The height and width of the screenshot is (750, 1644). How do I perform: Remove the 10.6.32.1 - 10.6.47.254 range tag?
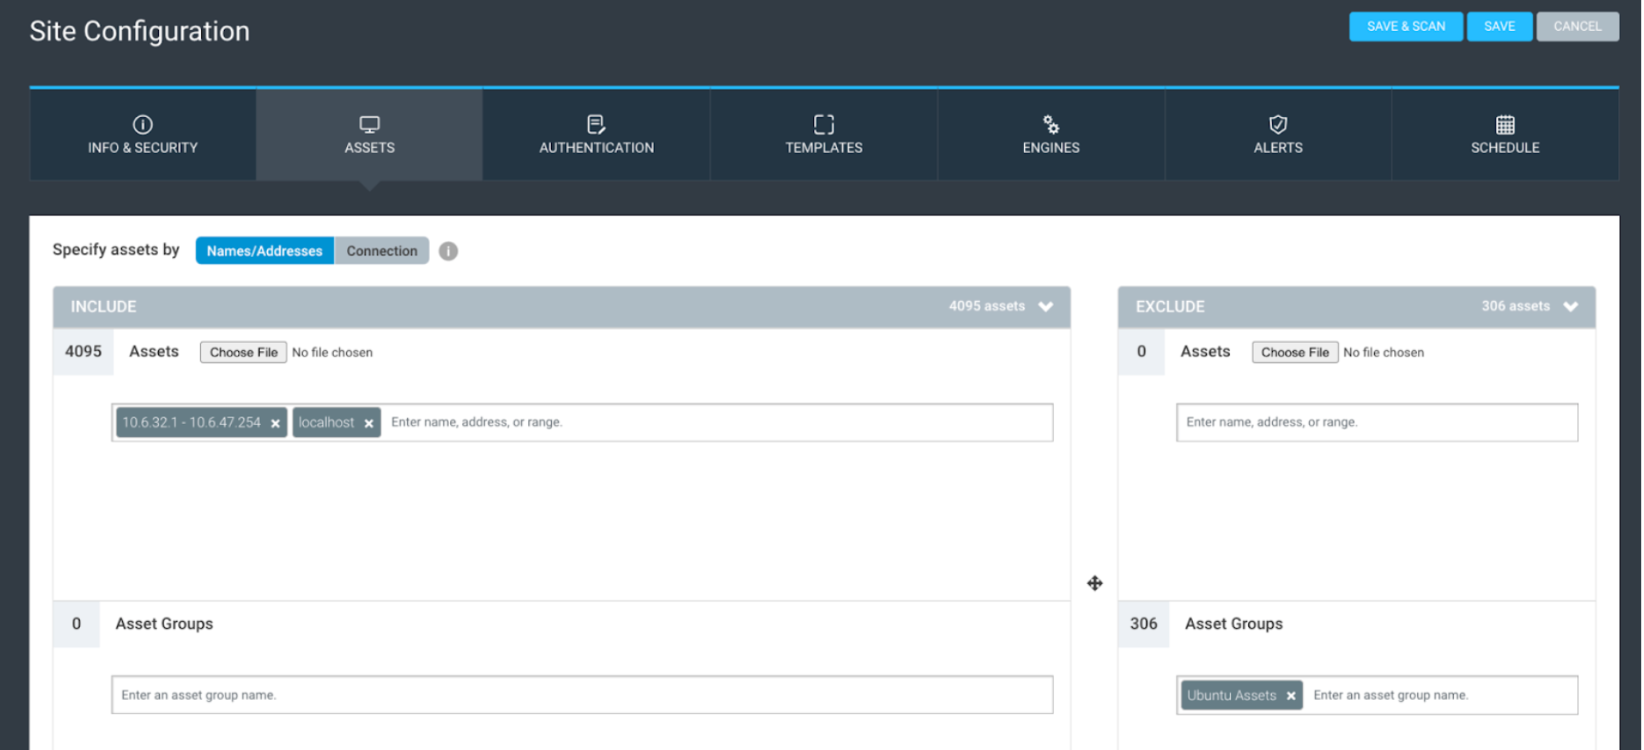coord(275,424)
